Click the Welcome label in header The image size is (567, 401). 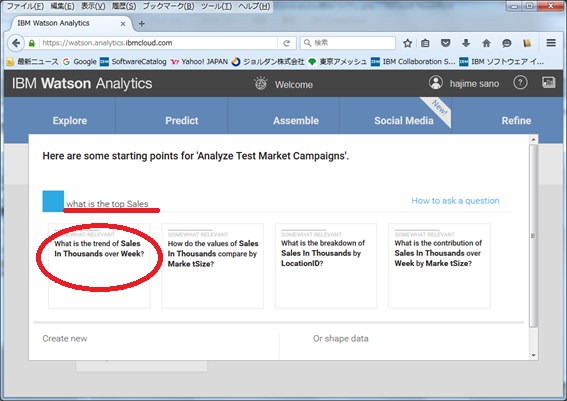294,85
